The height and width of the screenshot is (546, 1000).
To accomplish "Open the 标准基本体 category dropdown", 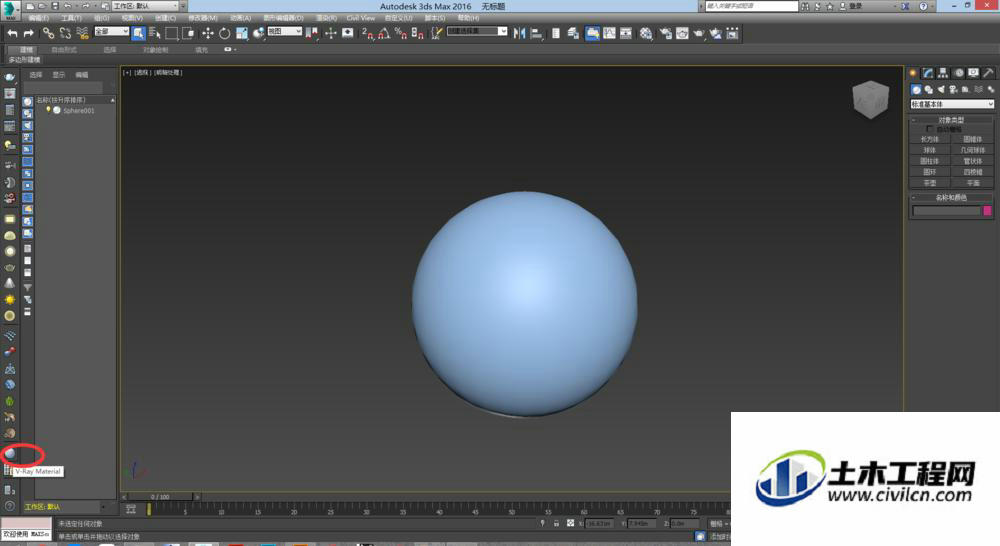I will tap(952, 104).
